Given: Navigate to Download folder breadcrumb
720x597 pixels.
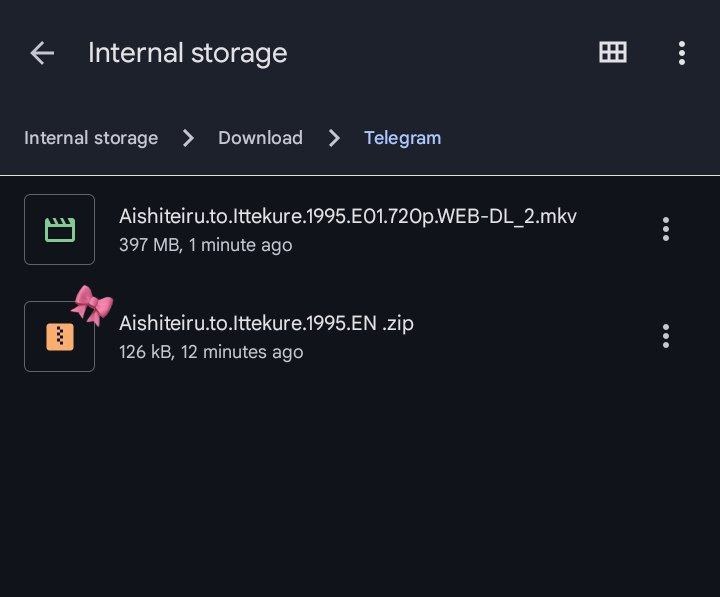Looking at the screenshot, I should point(260,138).
